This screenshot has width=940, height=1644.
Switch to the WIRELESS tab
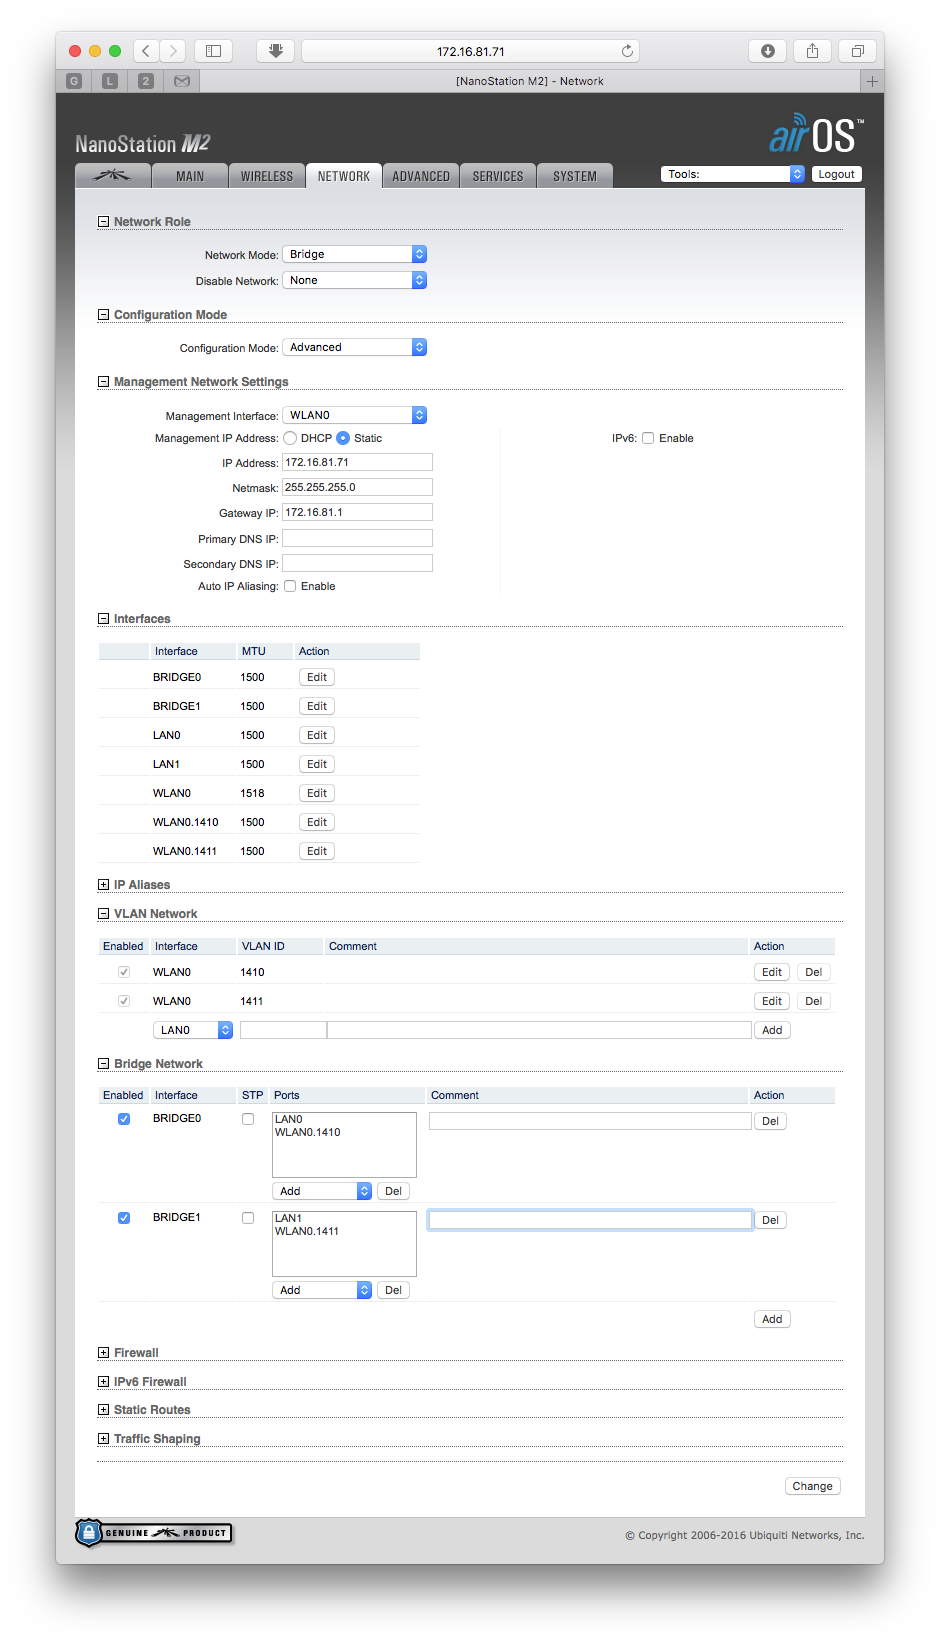tap(267, 176)
